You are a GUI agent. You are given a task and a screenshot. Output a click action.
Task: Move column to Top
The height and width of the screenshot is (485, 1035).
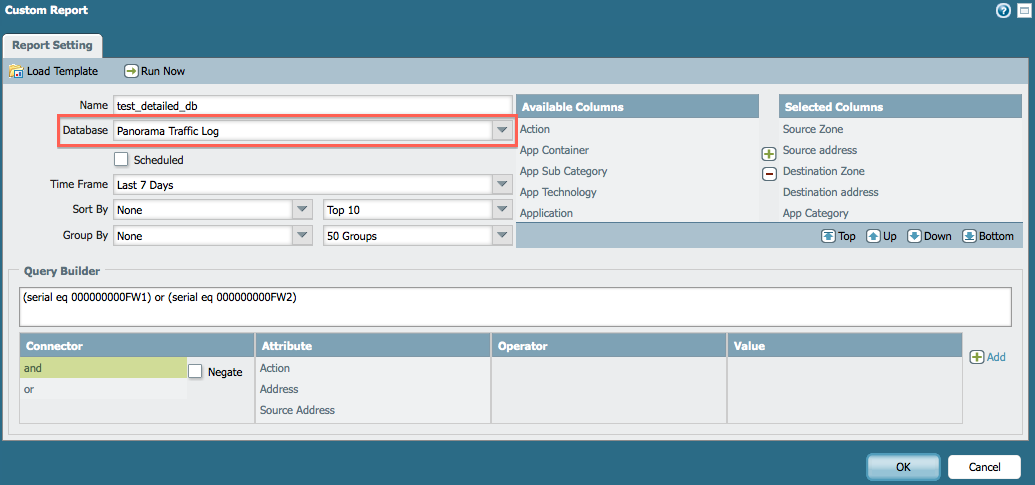coord(837,236)
